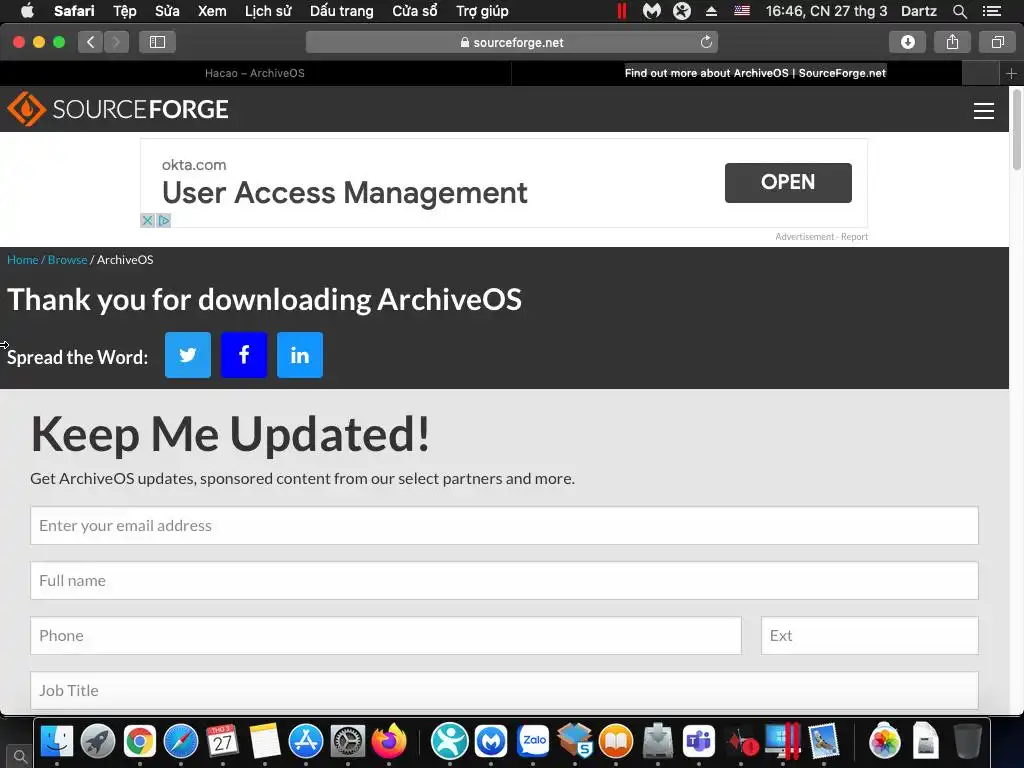
Task: Follow the Home breadcrumb link
Action: pos(22,259)
